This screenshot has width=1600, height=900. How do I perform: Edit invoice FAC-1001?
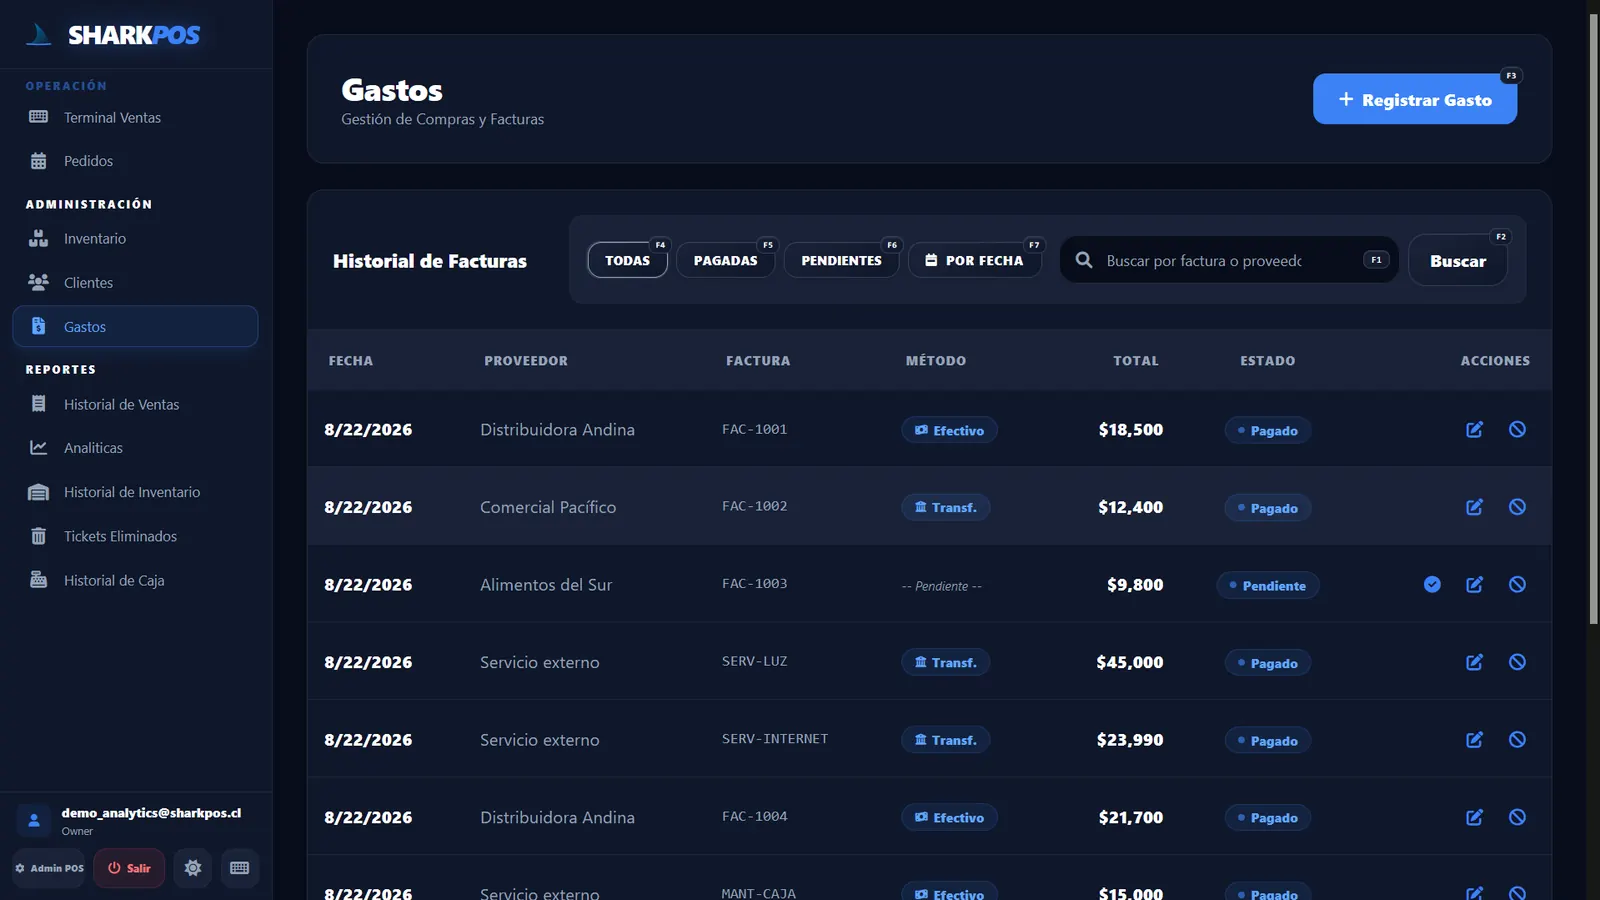[x=1474, y=429]
